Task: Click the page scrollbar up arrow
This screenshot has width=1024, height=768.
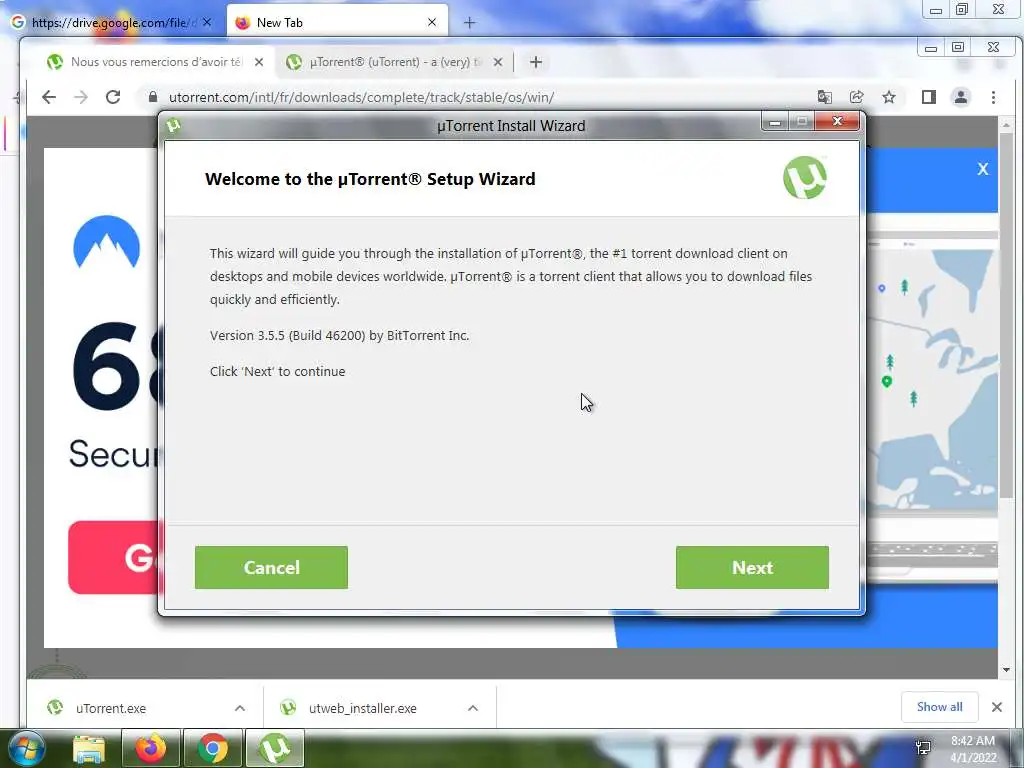Action: click(x=1006, y=125)
